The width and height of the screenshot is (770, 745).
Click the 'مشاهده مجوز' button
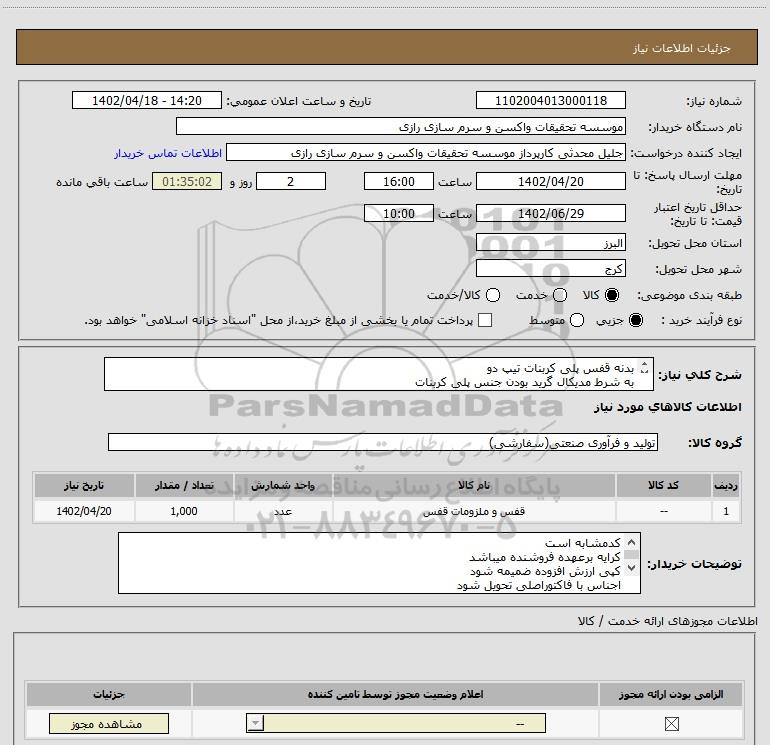tap(109, 724)
